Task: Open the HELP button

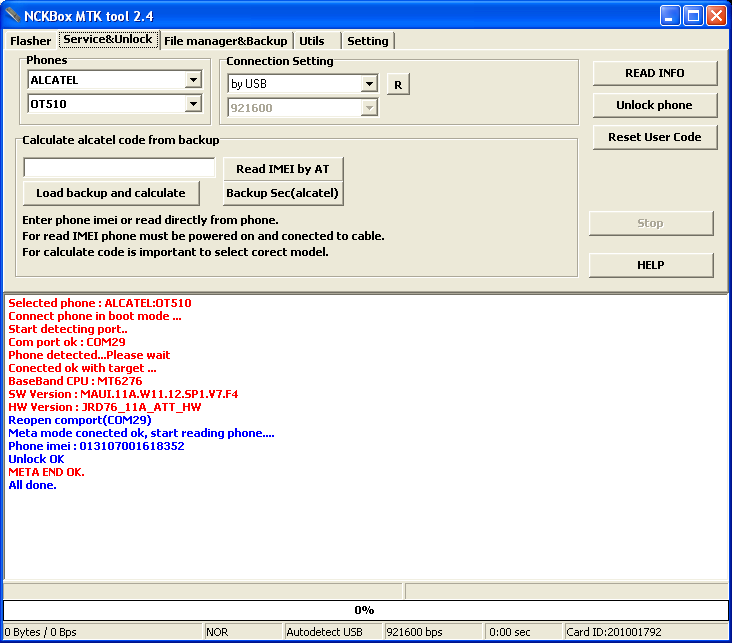Action: (650, 265)
